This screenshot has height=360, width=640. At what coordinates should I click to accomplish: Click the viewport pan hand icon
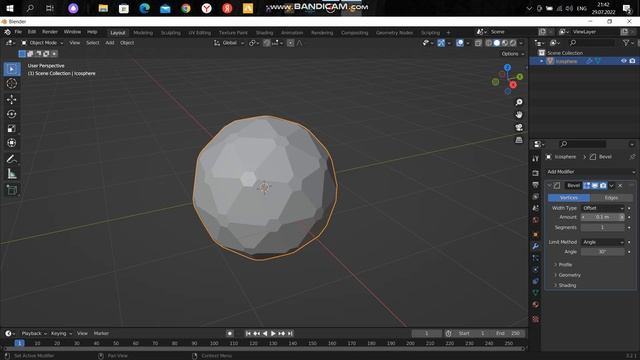[x=519, y=115]
